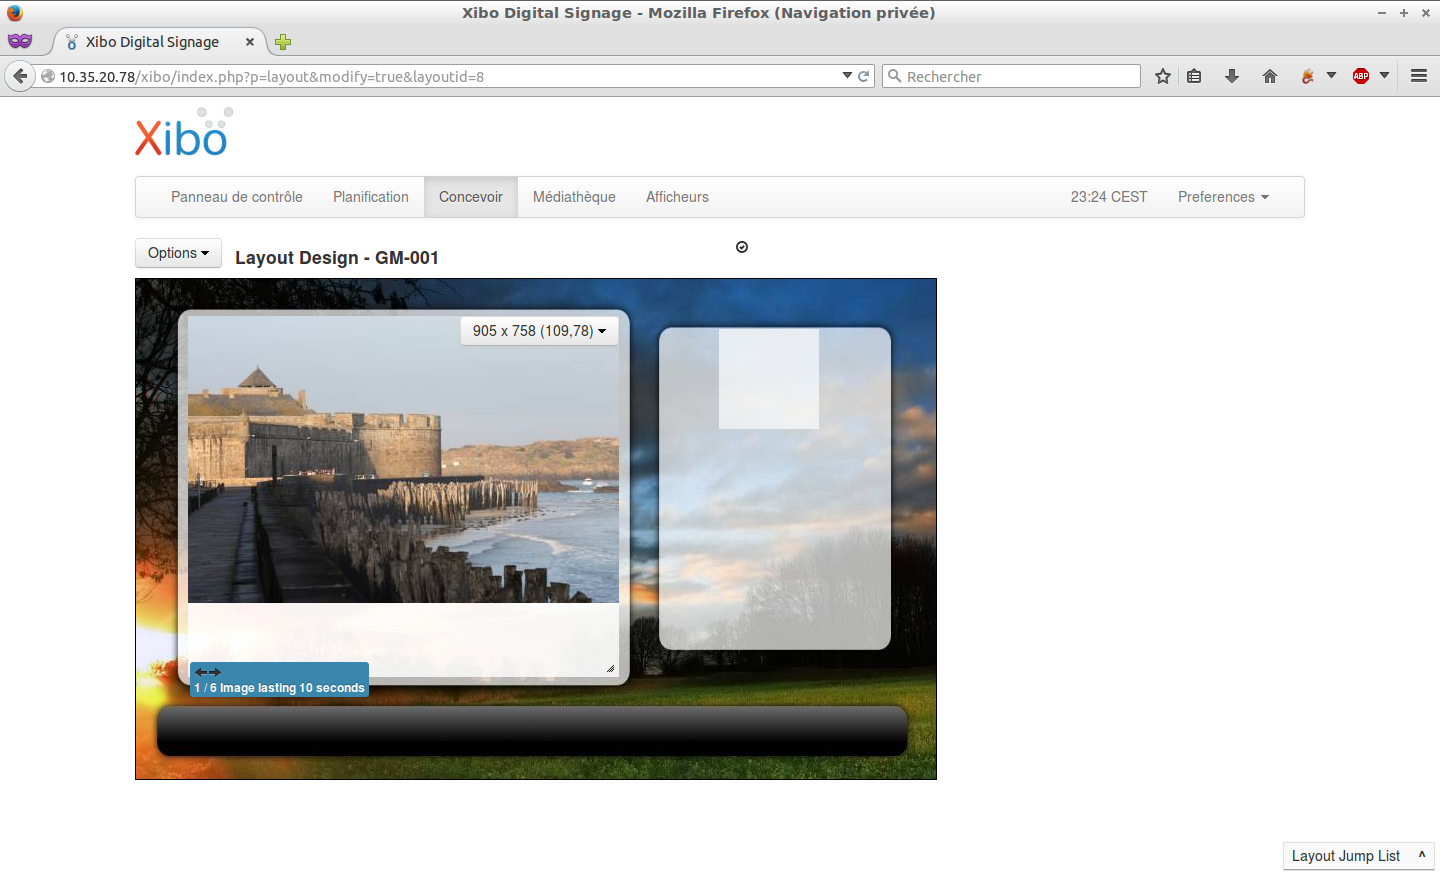Expand the Layout Jump List
The image size is (1440, 876).
1357,856
